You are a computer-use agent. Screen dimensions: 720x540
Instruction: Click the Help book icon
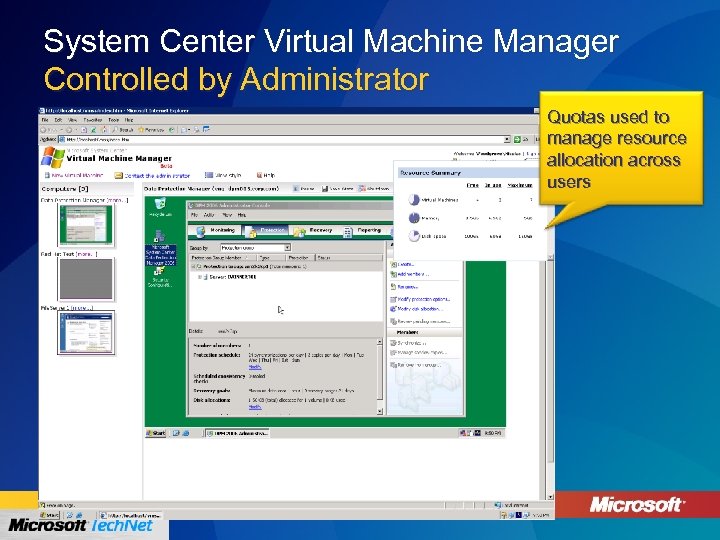(x=259, y=175)
